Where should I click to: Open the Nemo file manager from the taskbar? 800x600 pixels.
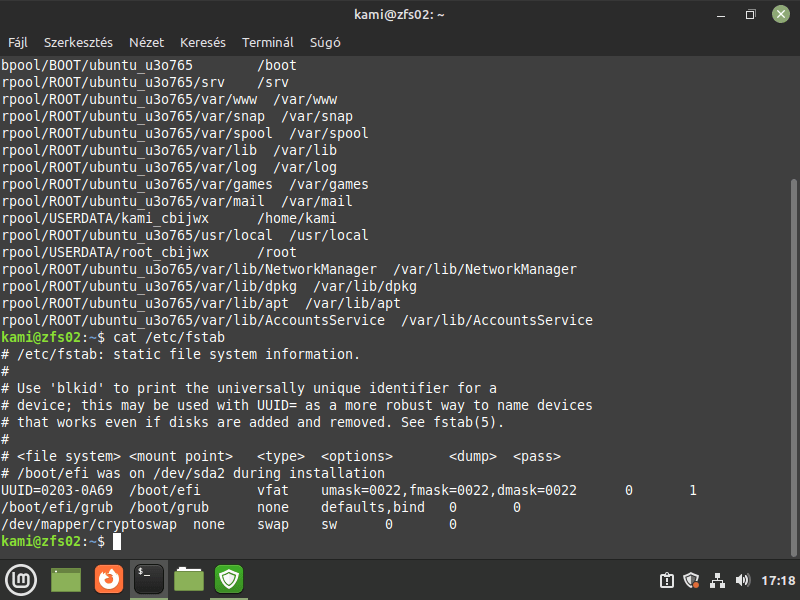click(x=189, y=579)
